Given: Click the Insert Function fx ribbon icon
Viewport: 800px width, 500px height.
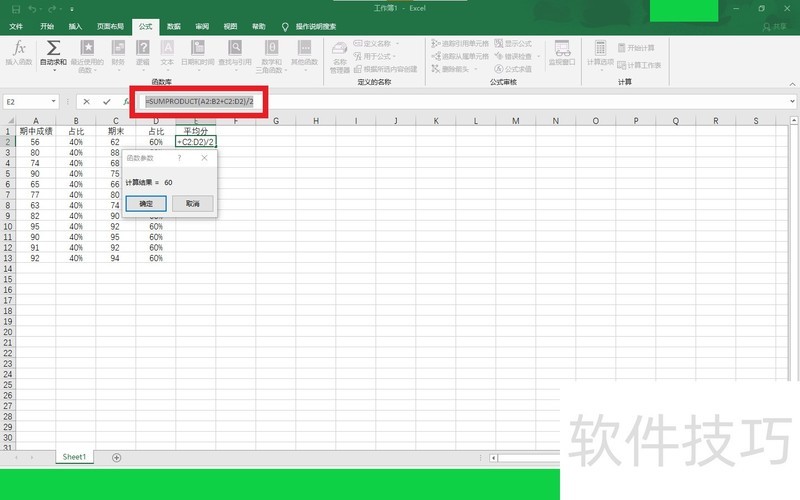Looking at the screenshot, I should click(x=19, y=53).
